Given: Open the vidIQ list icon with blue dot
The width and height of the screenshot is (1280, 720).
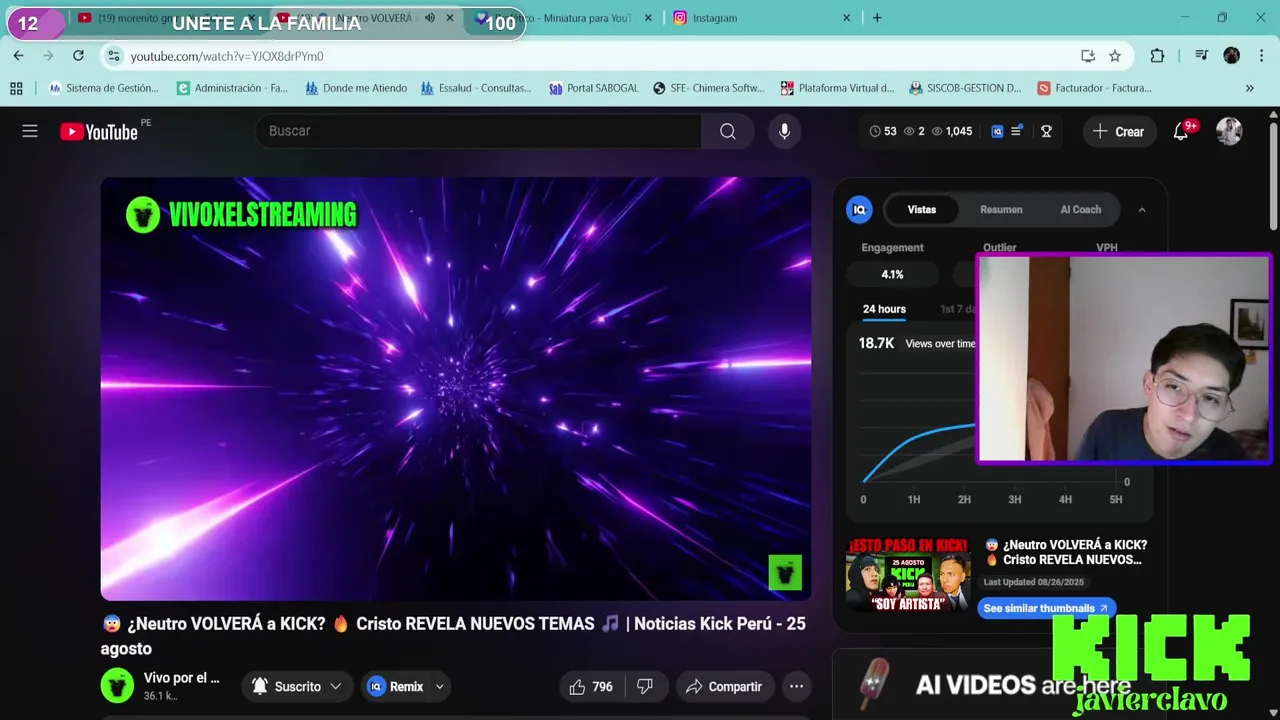Looking at the screenshot, I should coord(1017,131).
